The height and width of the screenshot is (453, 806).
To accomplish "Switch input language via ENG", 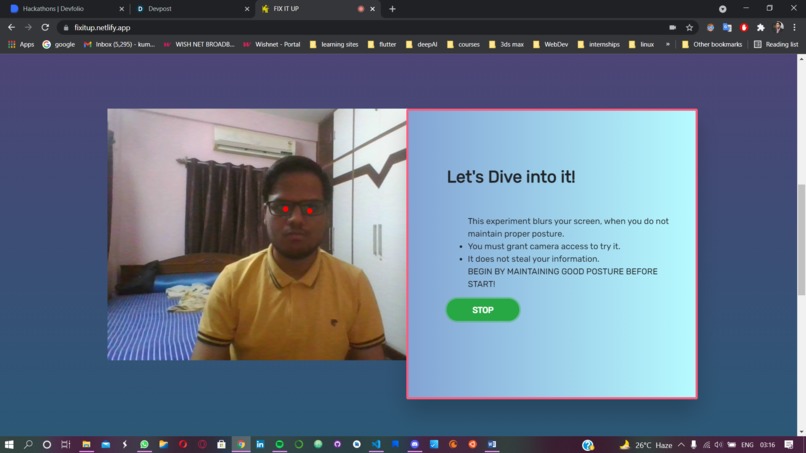I will pos(747,445).
